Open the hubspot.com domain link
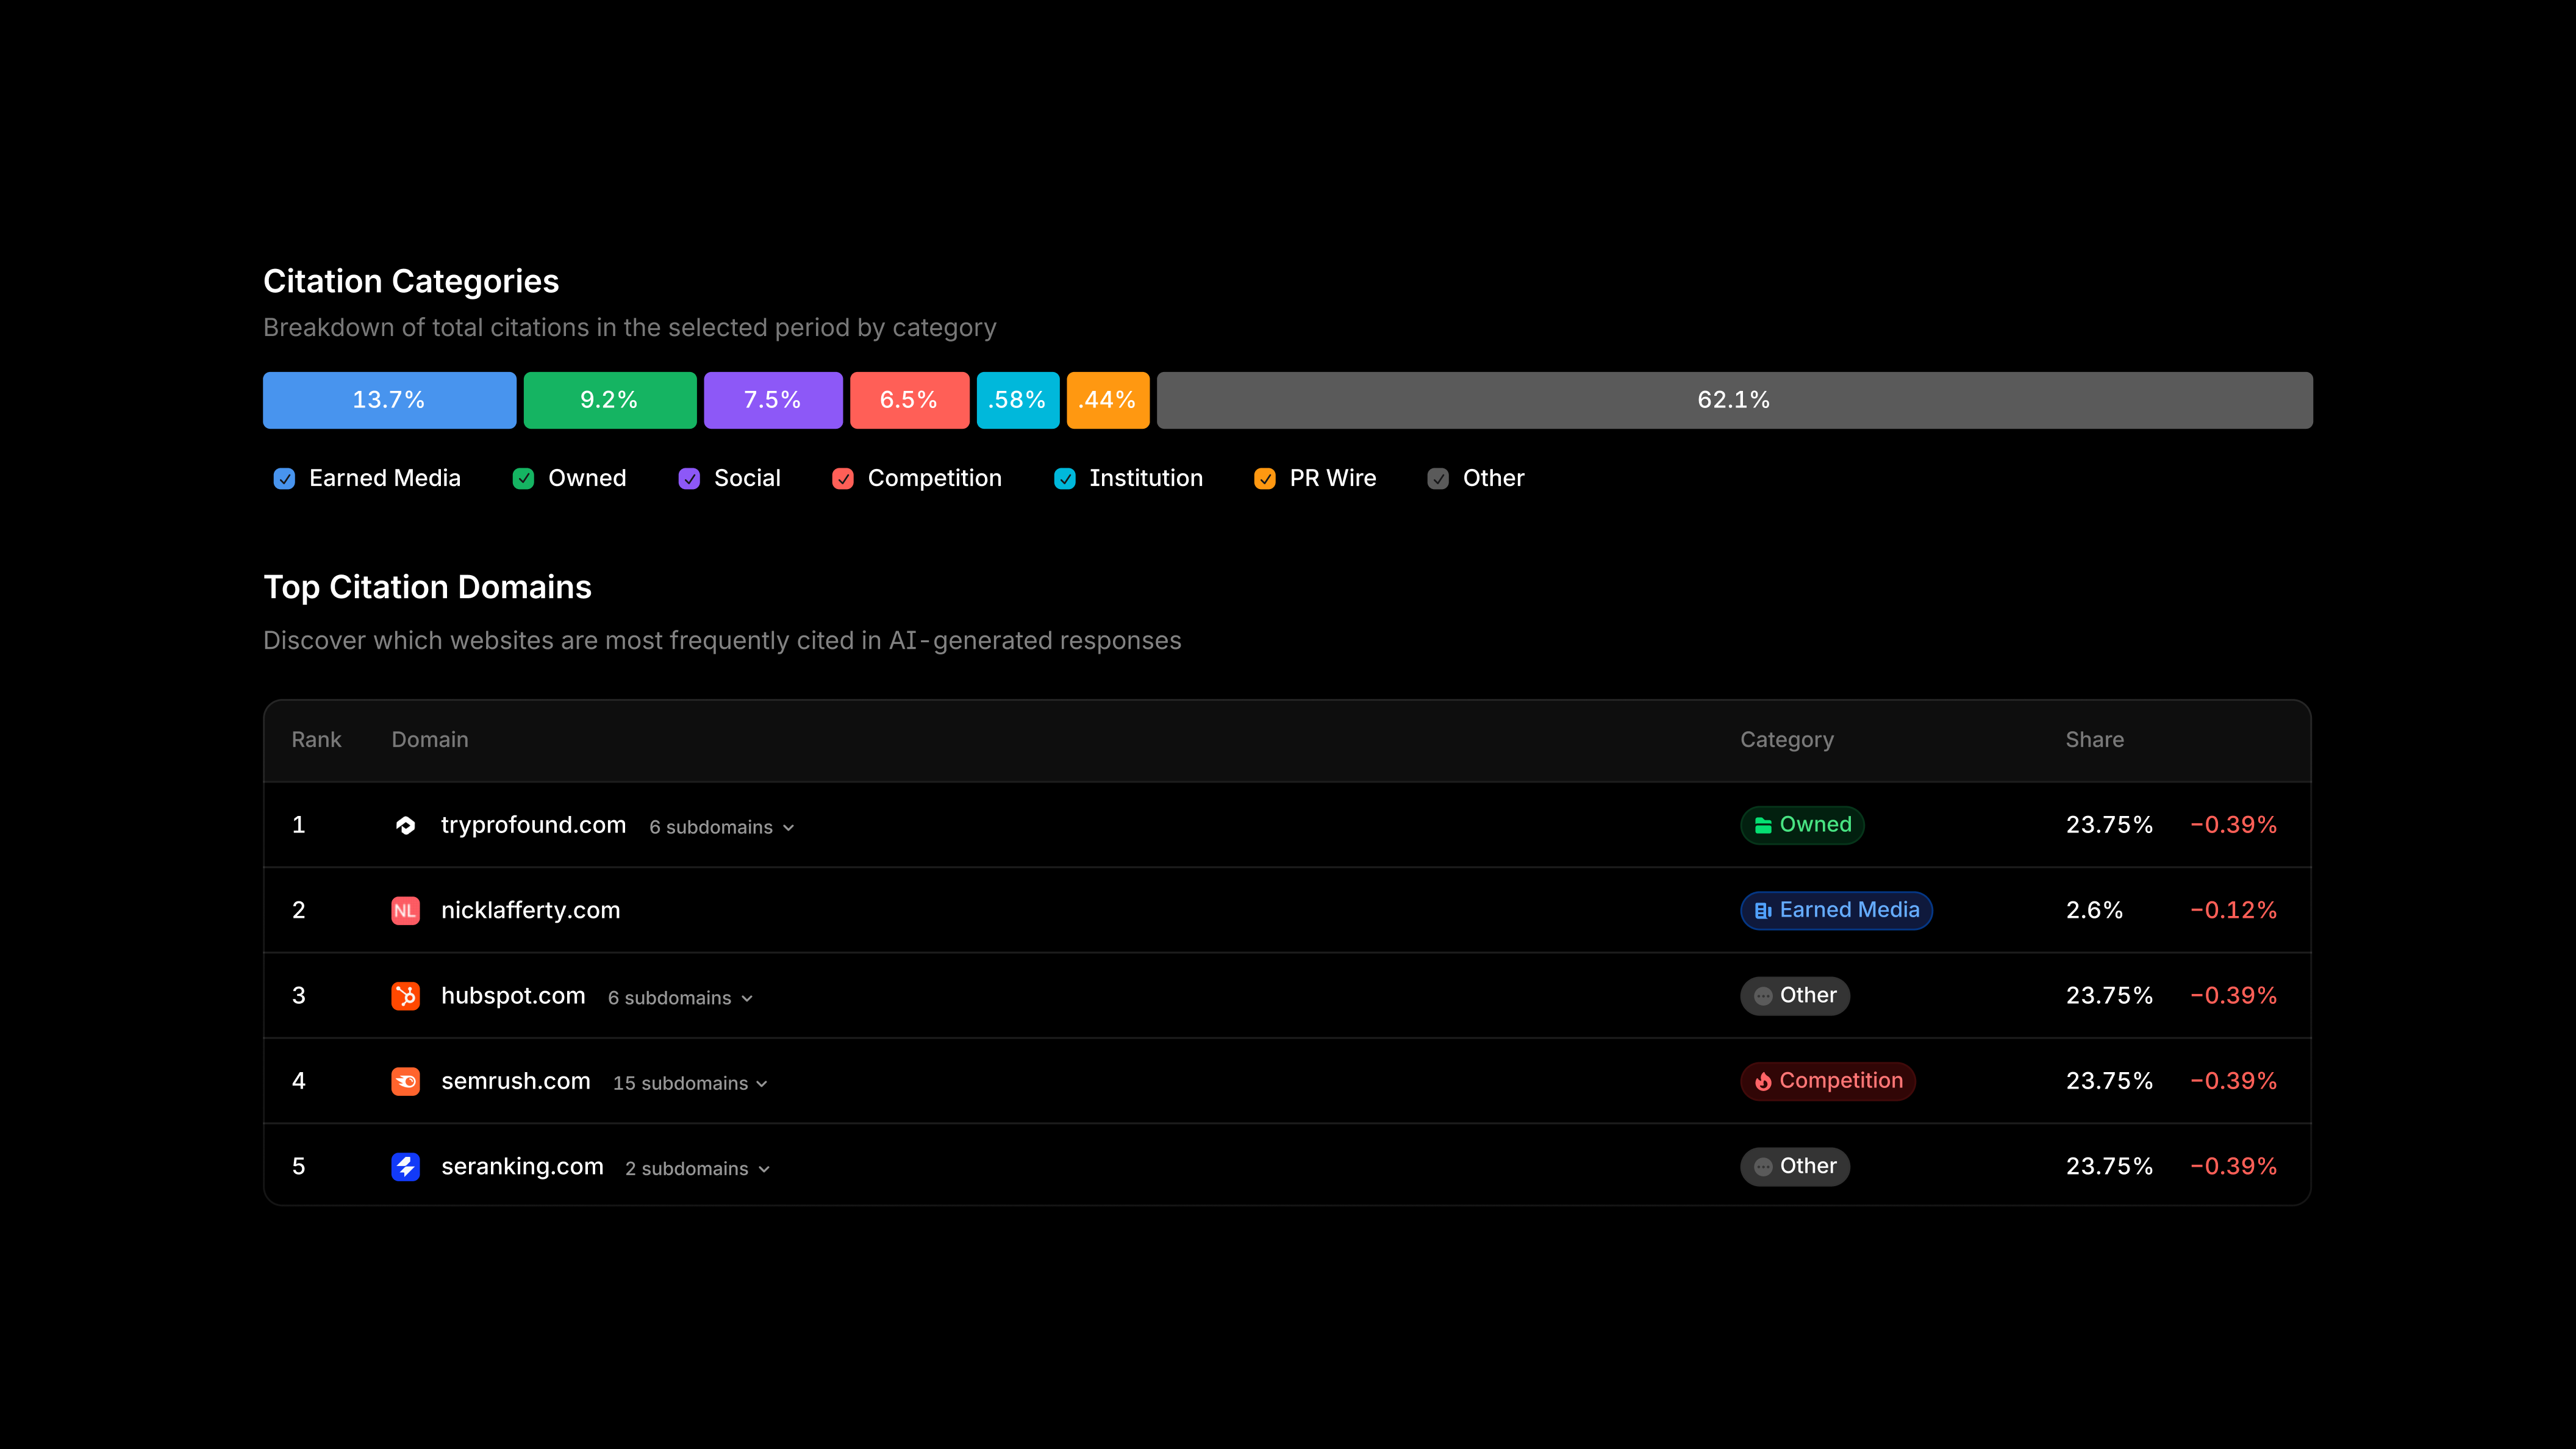Image resolution: width=2576 pixels, height=1449 pixels. (513, 996)
